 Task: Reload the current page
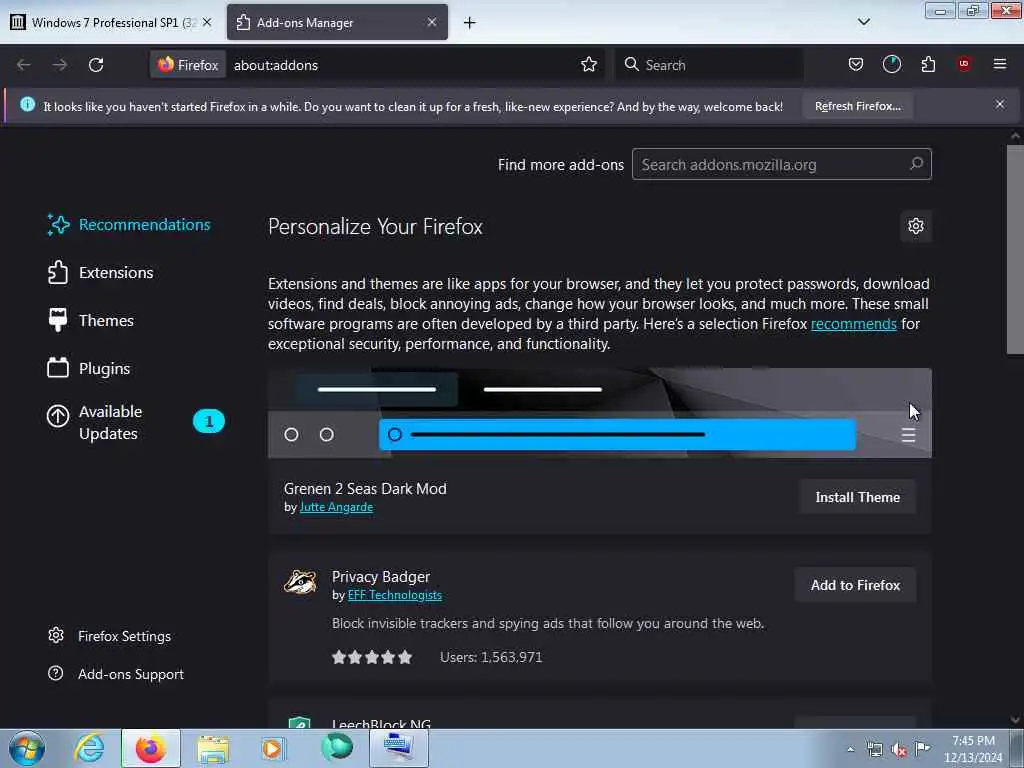96,65
